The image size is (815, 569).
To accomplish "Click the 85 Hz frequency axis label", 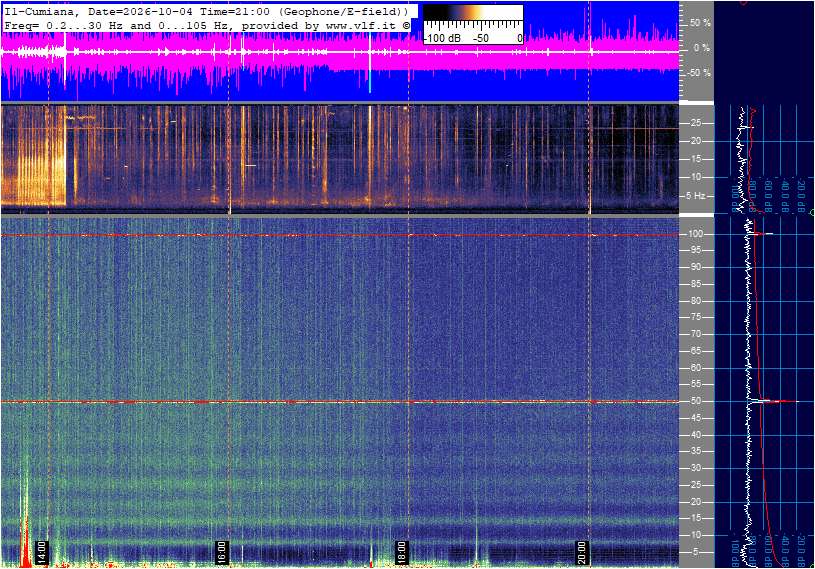I will click(695, 284).
